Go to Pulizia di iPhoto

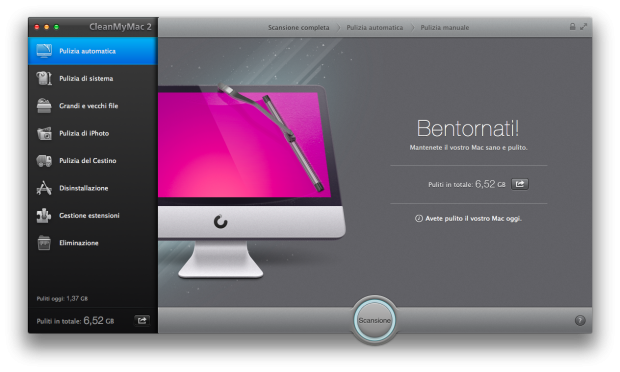[93, 133]
